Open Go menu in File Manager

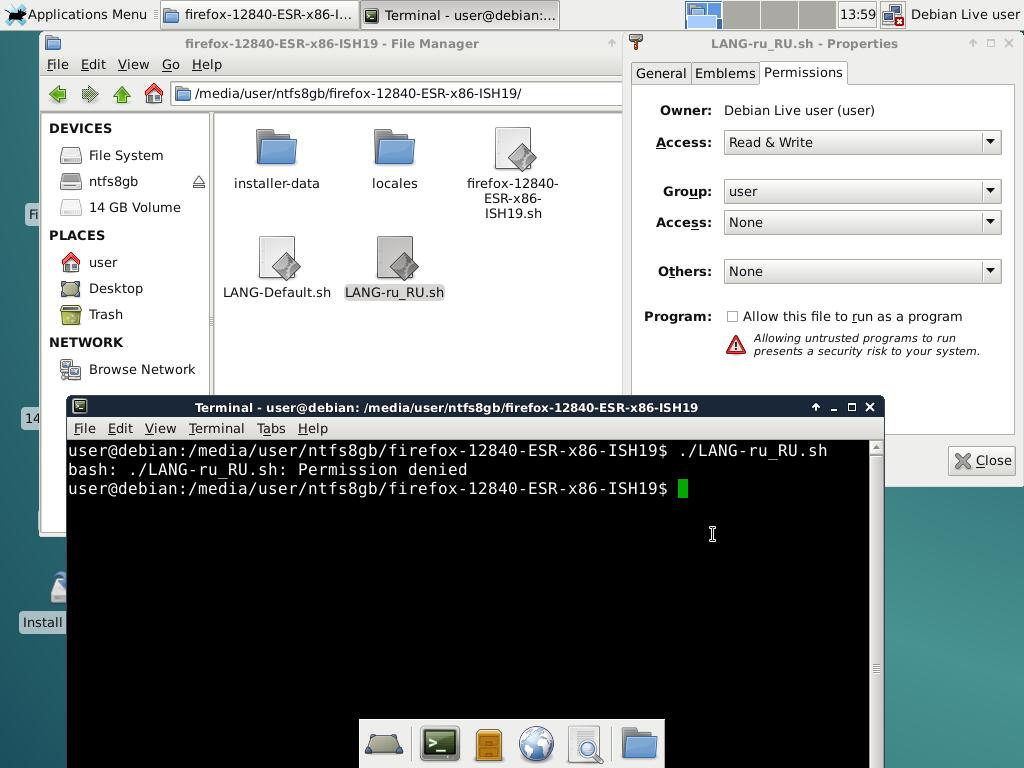click(x=170, y=65)
